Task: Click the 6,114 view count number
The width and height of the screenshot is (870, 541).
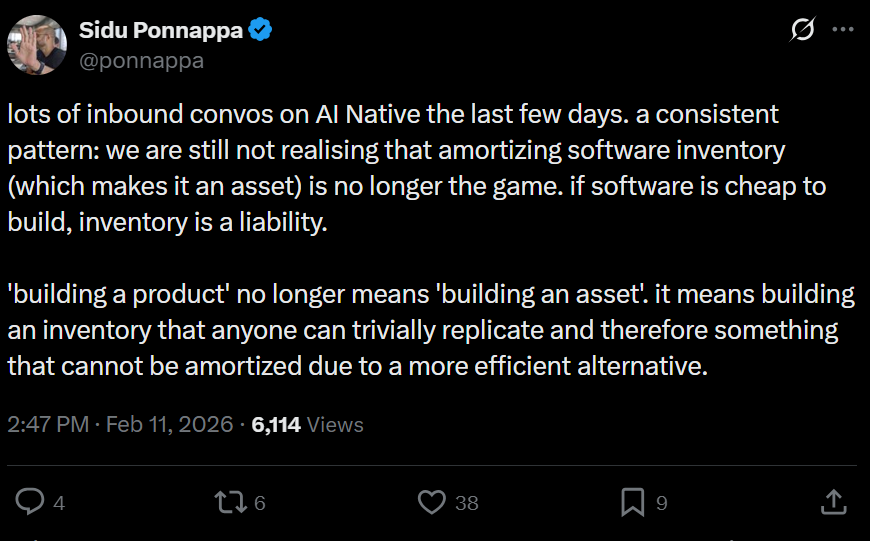Action: point(277,425)
